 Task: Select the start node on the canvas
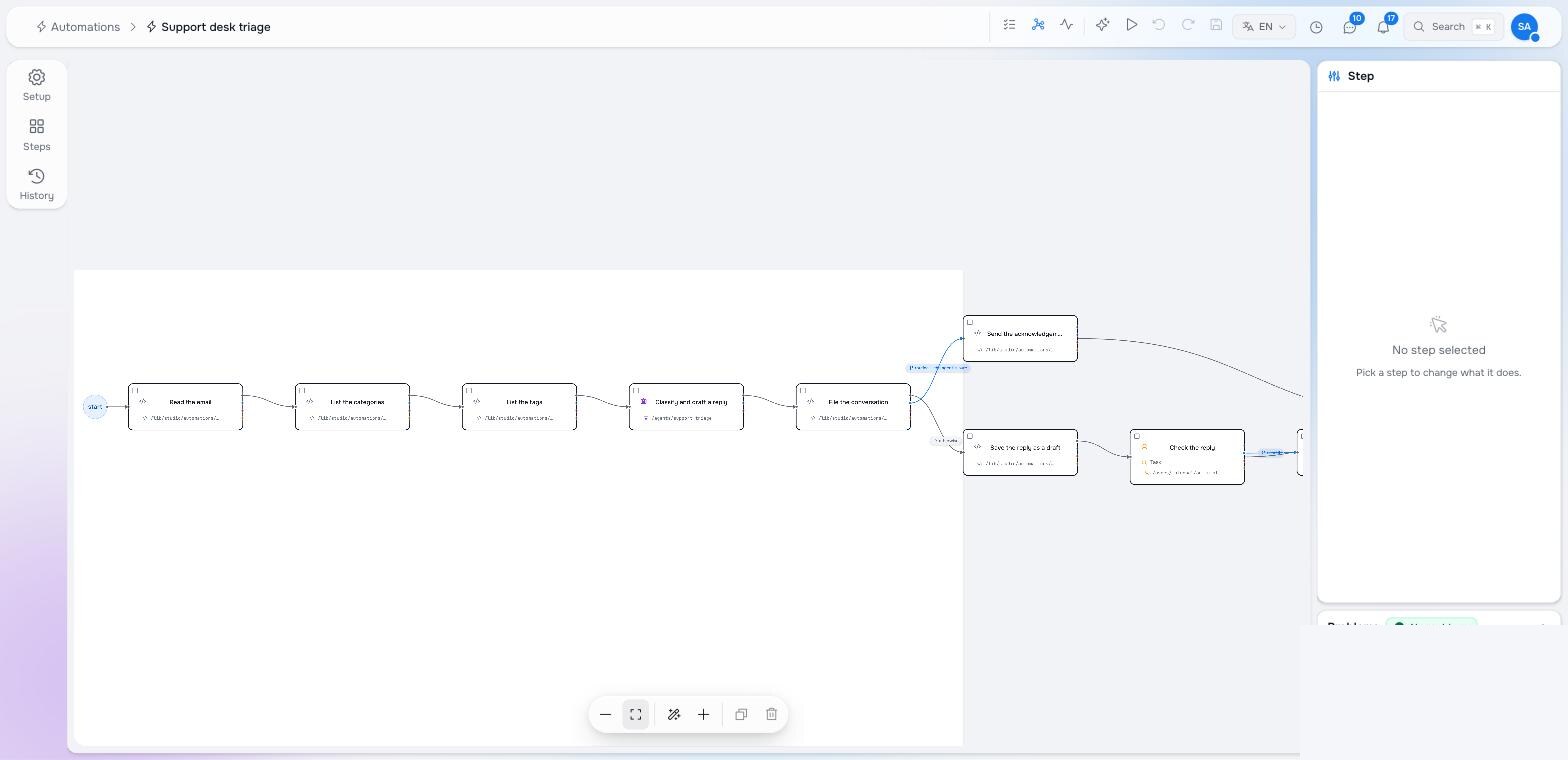coord(95,407)
